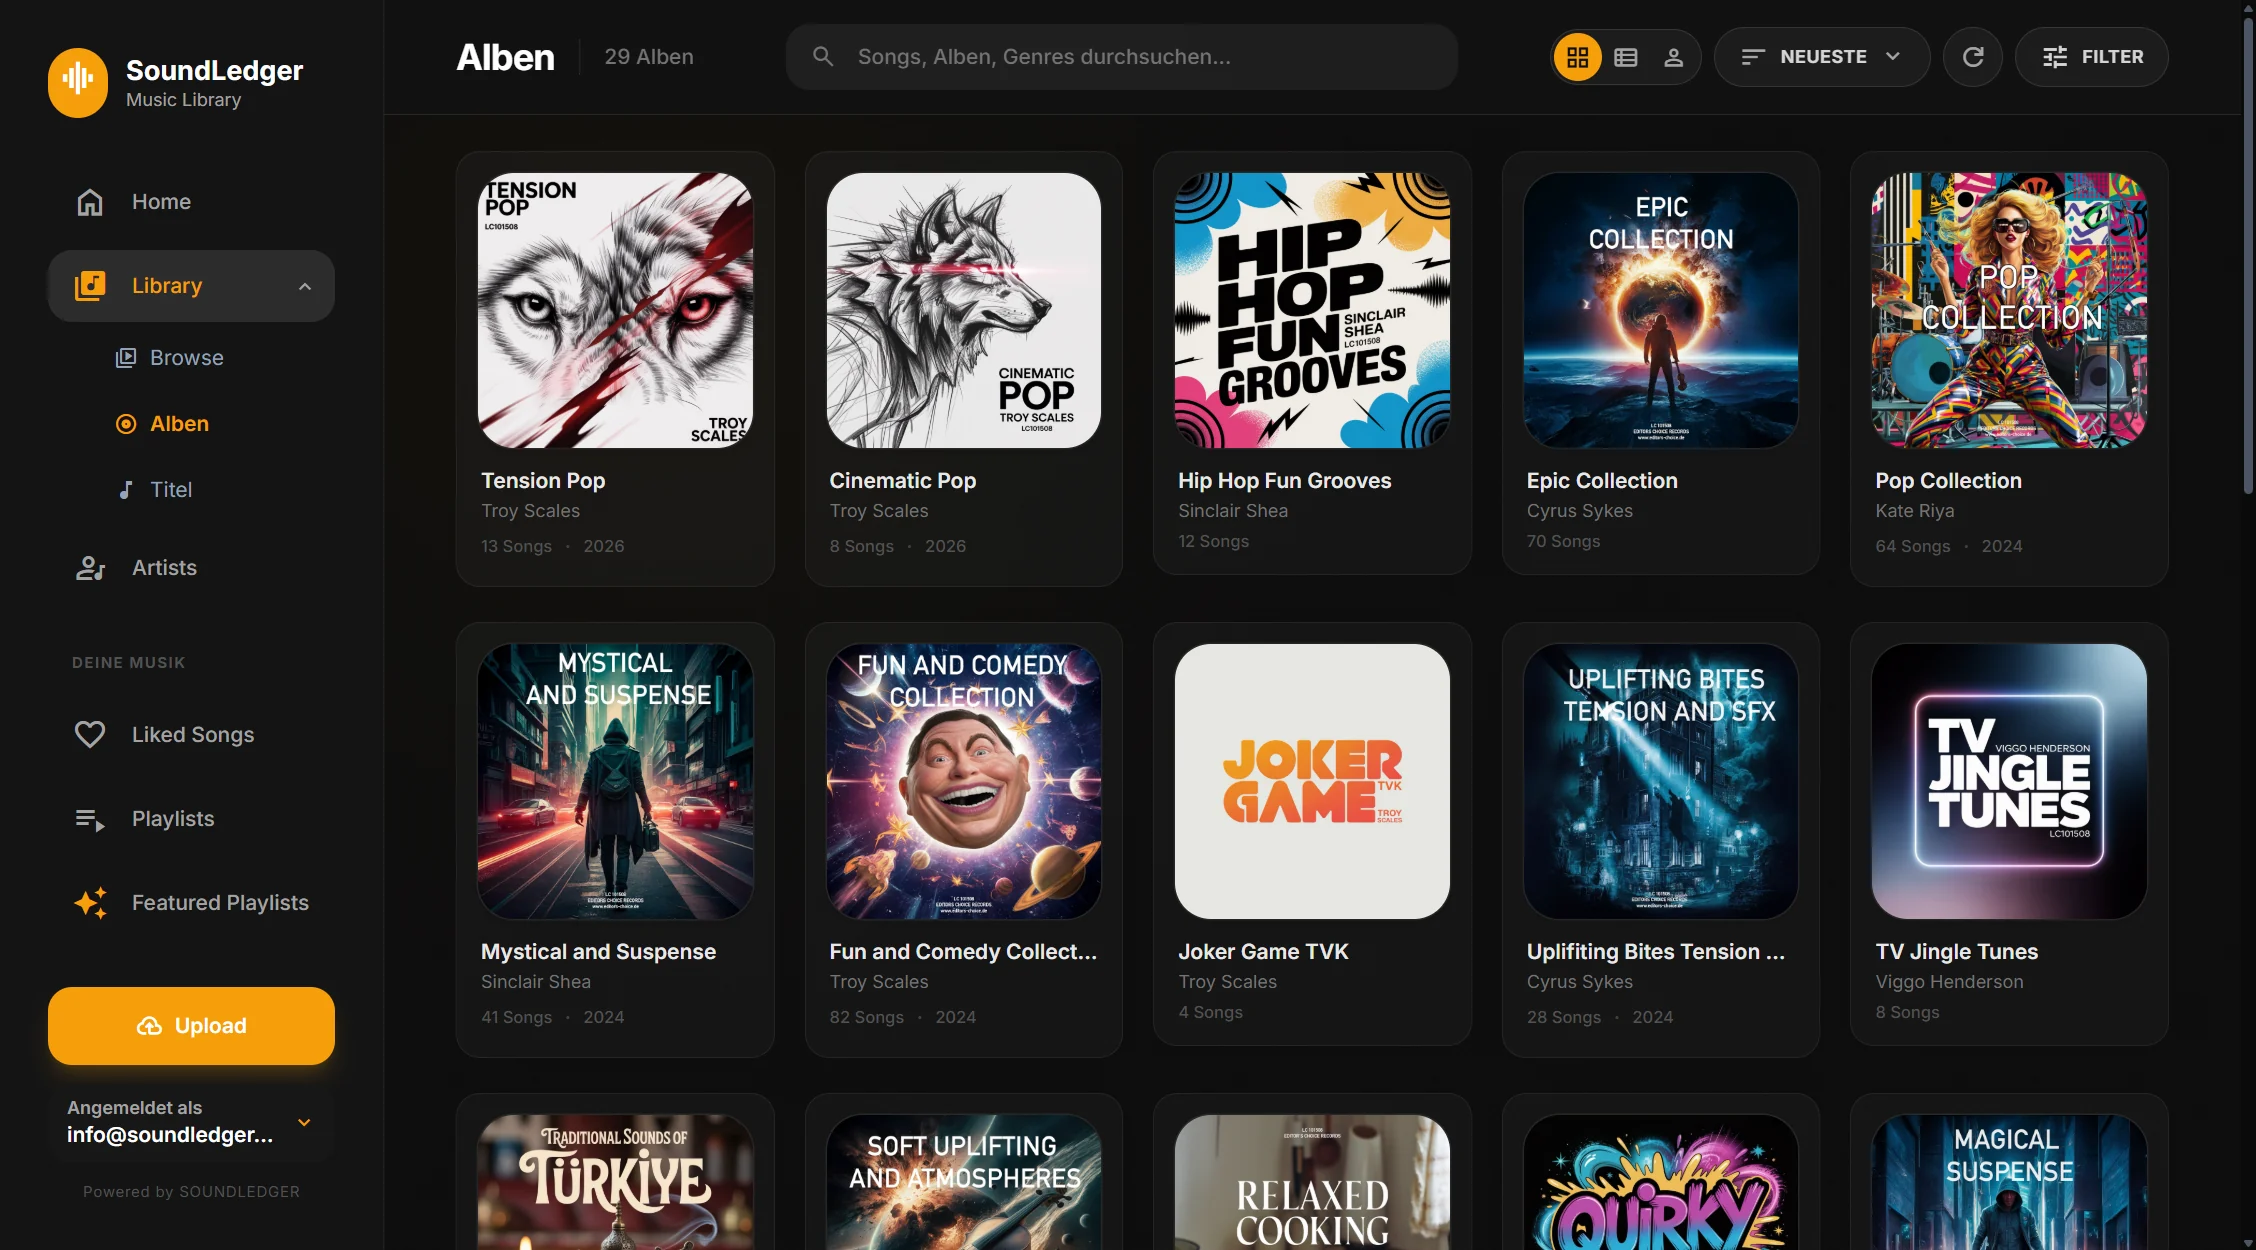Click the Library music icon
Screen dimensions: 2256x1250
tap(90, 286)
